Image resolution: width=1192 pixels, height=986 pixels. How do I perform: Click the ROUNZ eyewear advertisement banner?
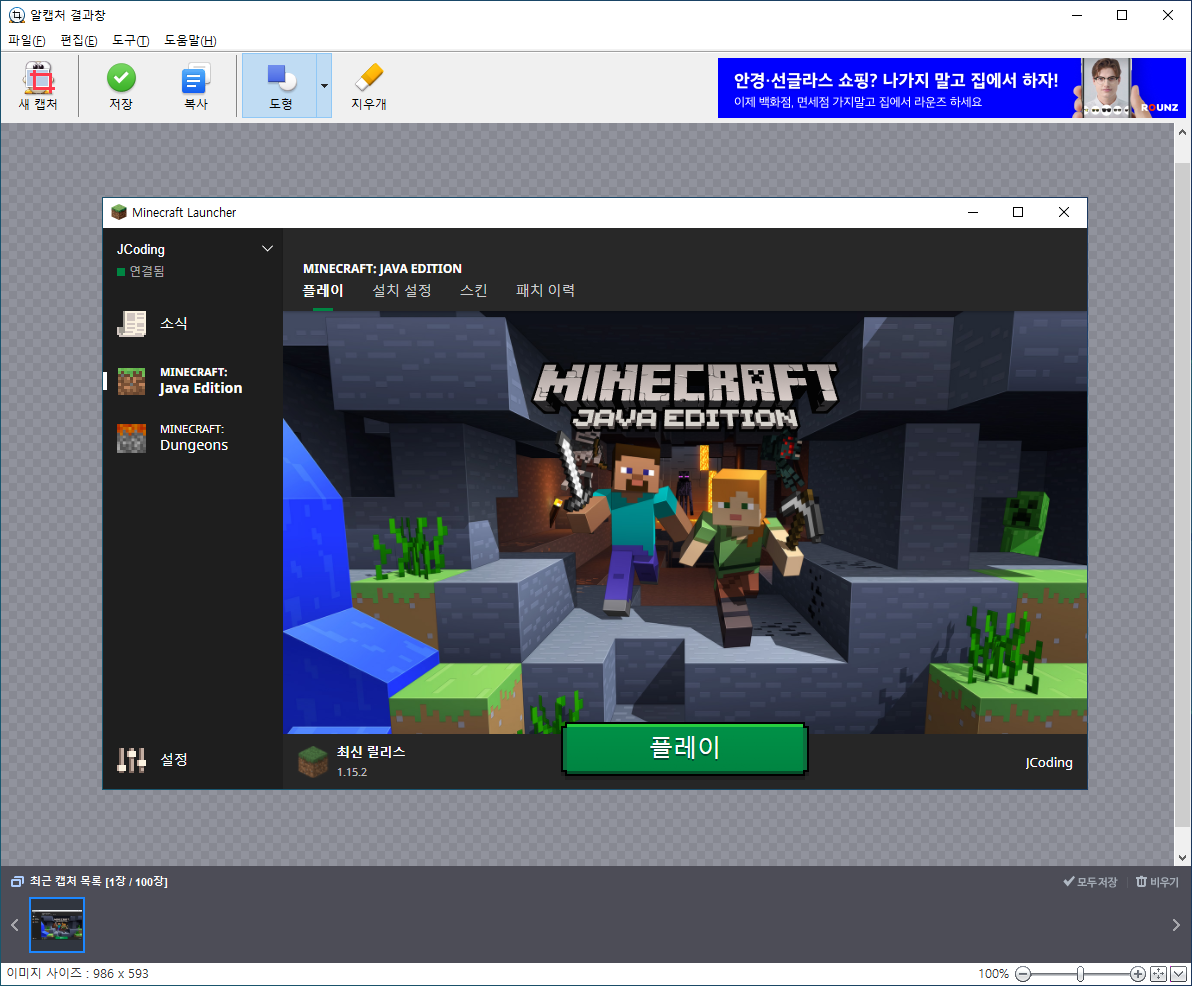(952, 87)
